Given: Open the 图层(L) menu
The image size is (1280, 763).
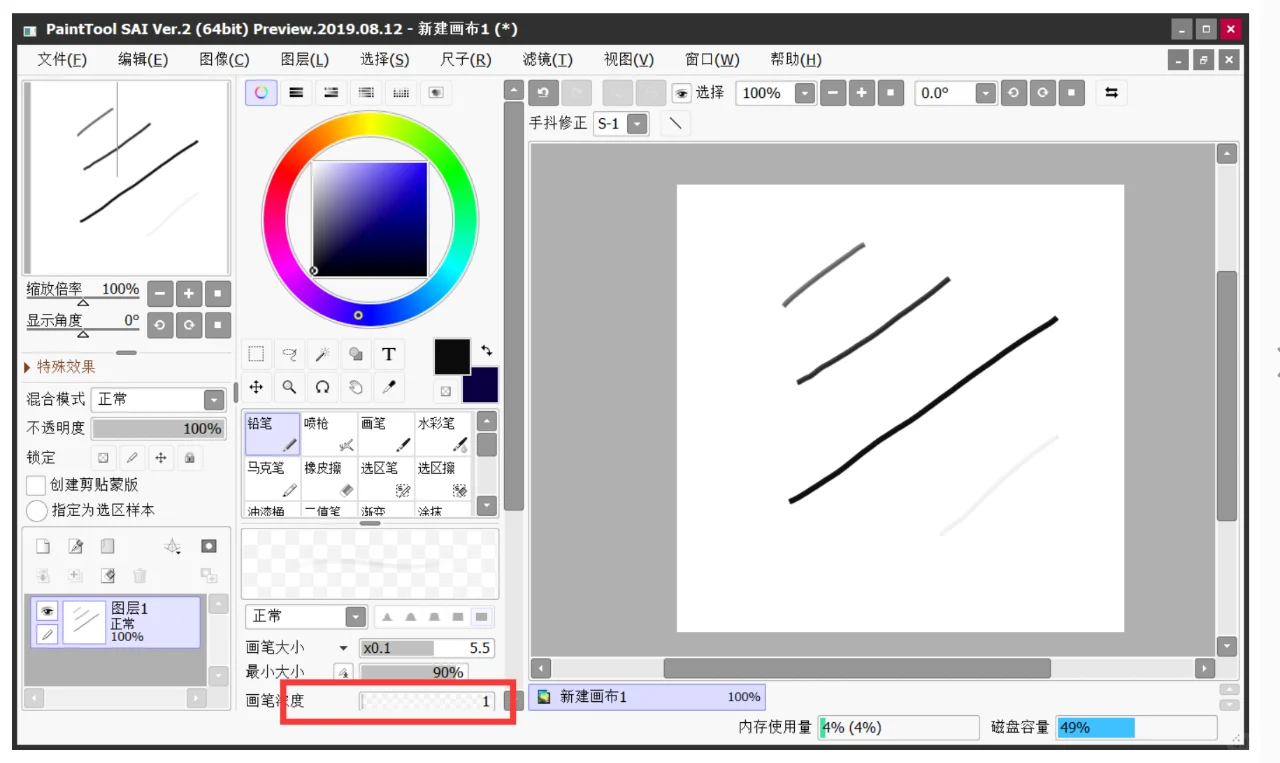Looking at the screenshot, I should coord(305,60).
